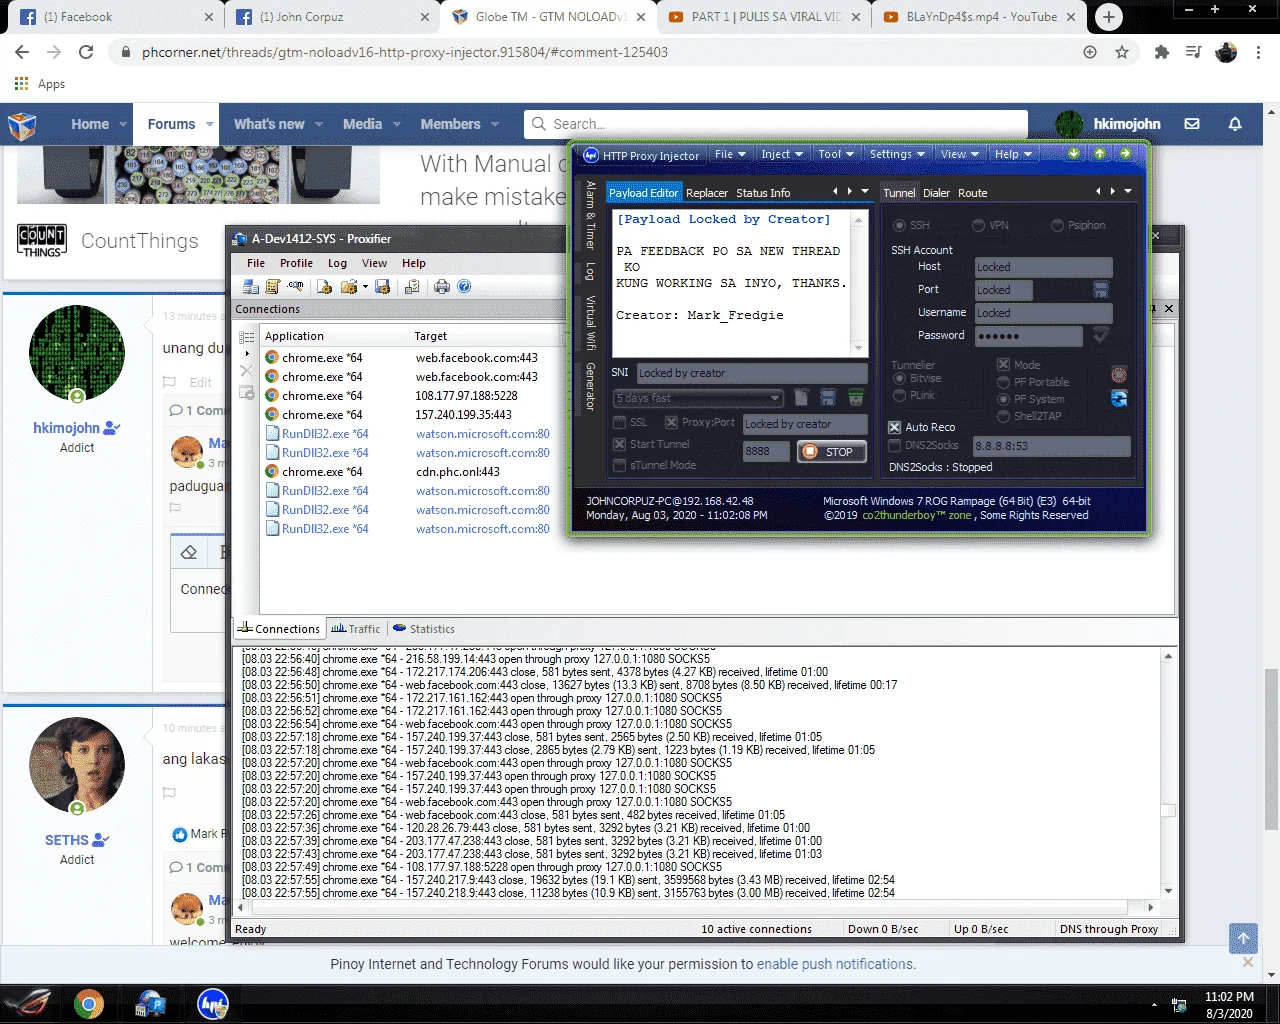Screen dimensions: 1280x1024
Task: Open the inbox envelope icon in forum header
Action: [1192, 124]
